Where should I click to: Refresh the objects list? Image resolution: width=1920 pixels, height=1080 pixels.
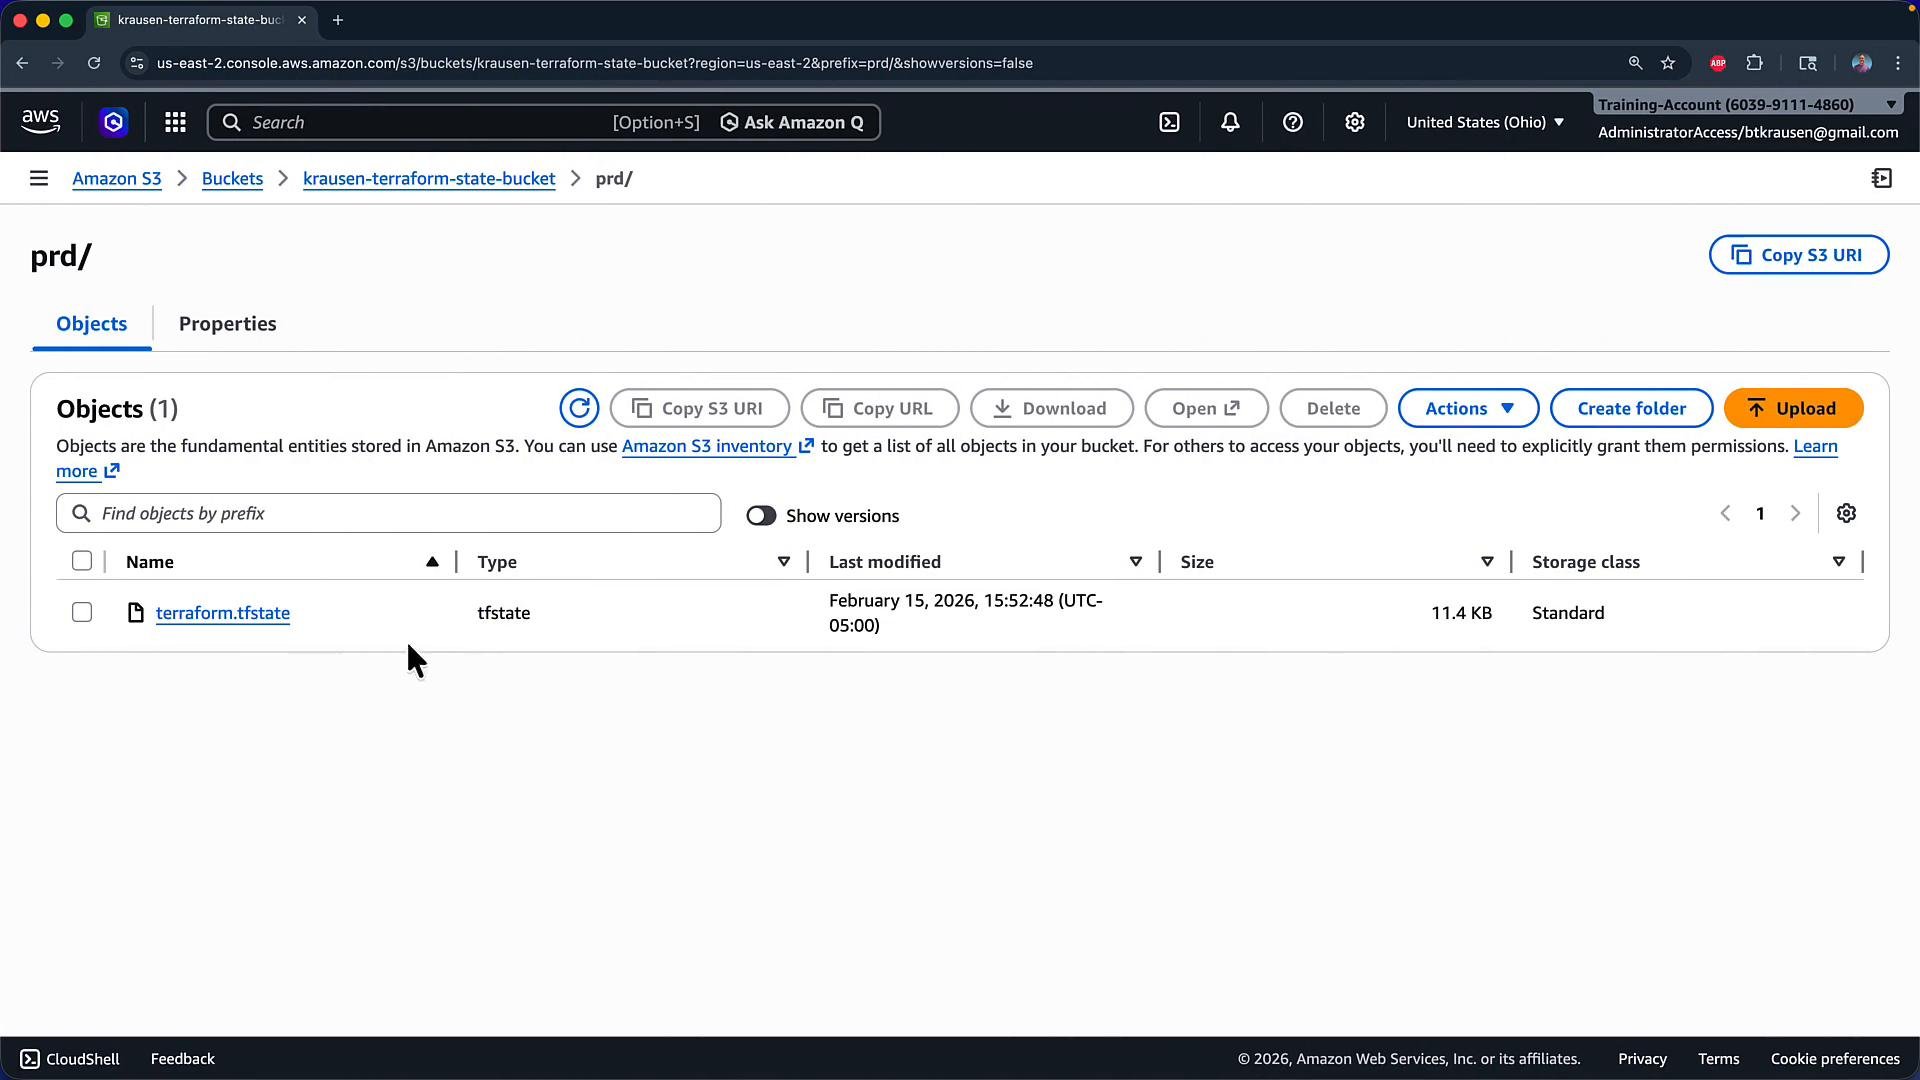coord(579,408)
